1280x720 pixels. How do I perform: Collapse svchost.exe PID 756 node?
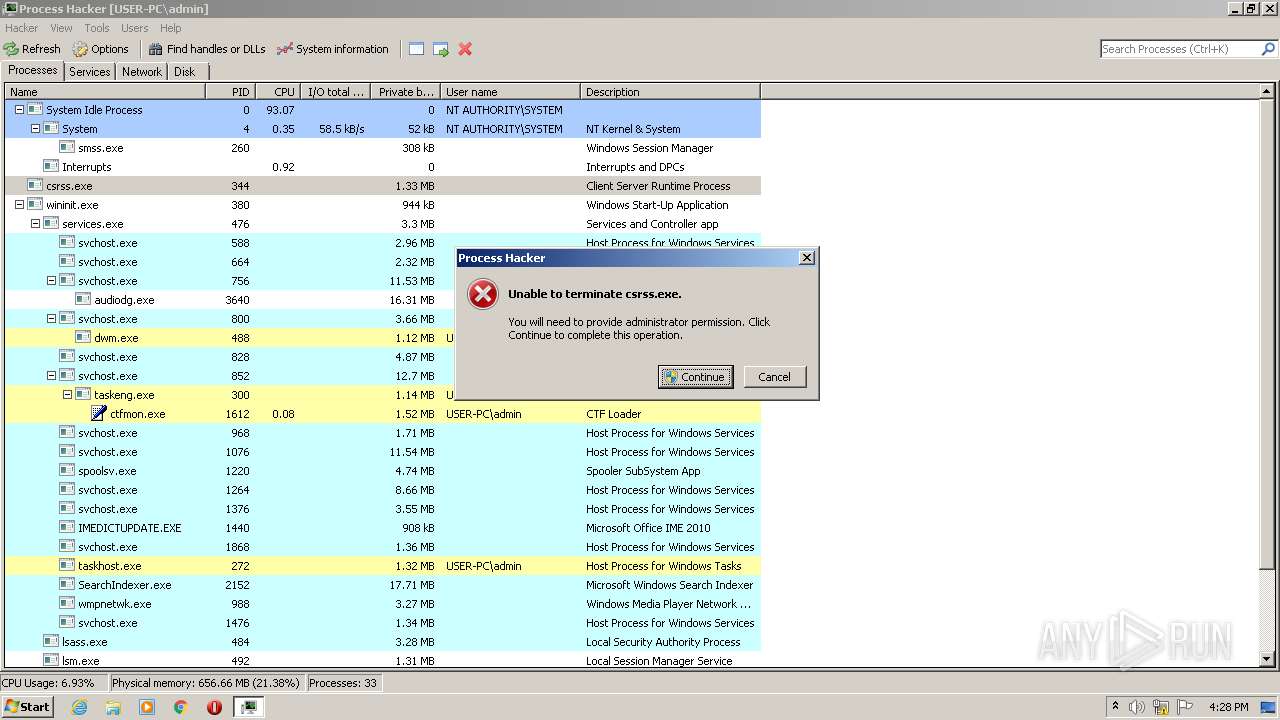(x=51, y=281)
